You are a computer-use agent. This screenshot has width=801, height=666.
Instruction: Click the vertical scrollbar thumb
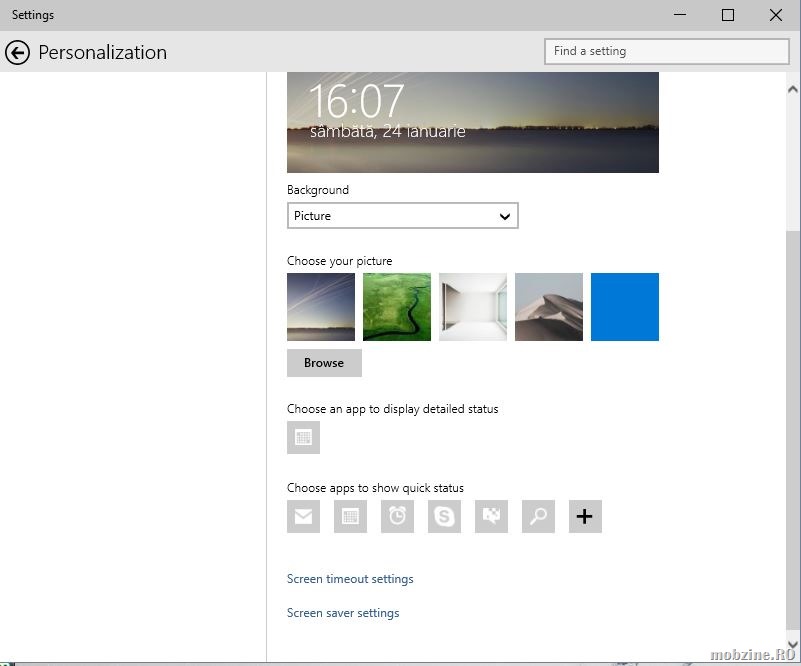point(793,431)
